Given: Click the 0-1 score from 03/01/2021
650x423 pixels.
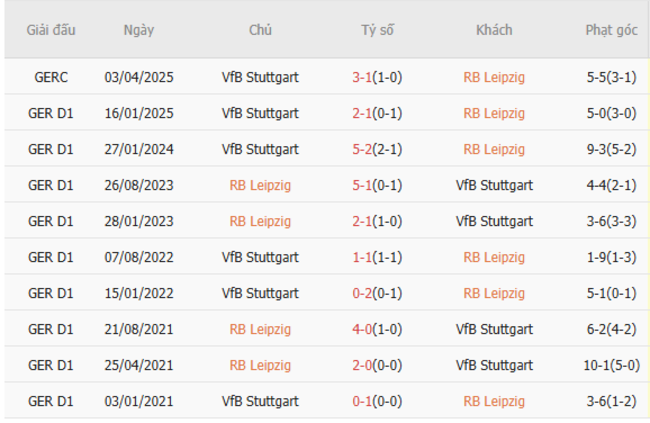Looking at the screenshot, I should click(365, 401).
